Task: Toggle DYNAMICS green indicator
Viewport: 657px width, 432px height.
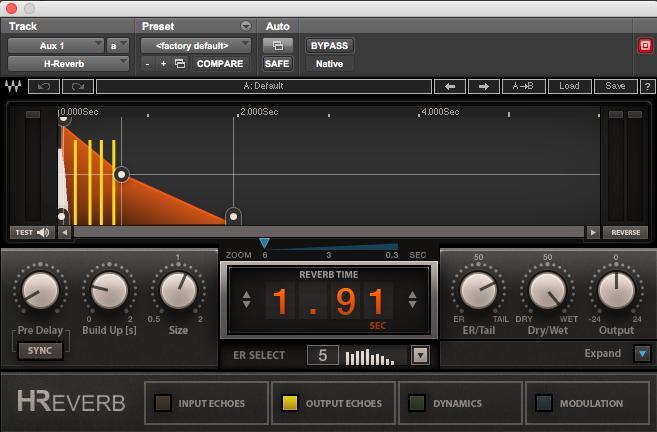Action: click(417, 403)
